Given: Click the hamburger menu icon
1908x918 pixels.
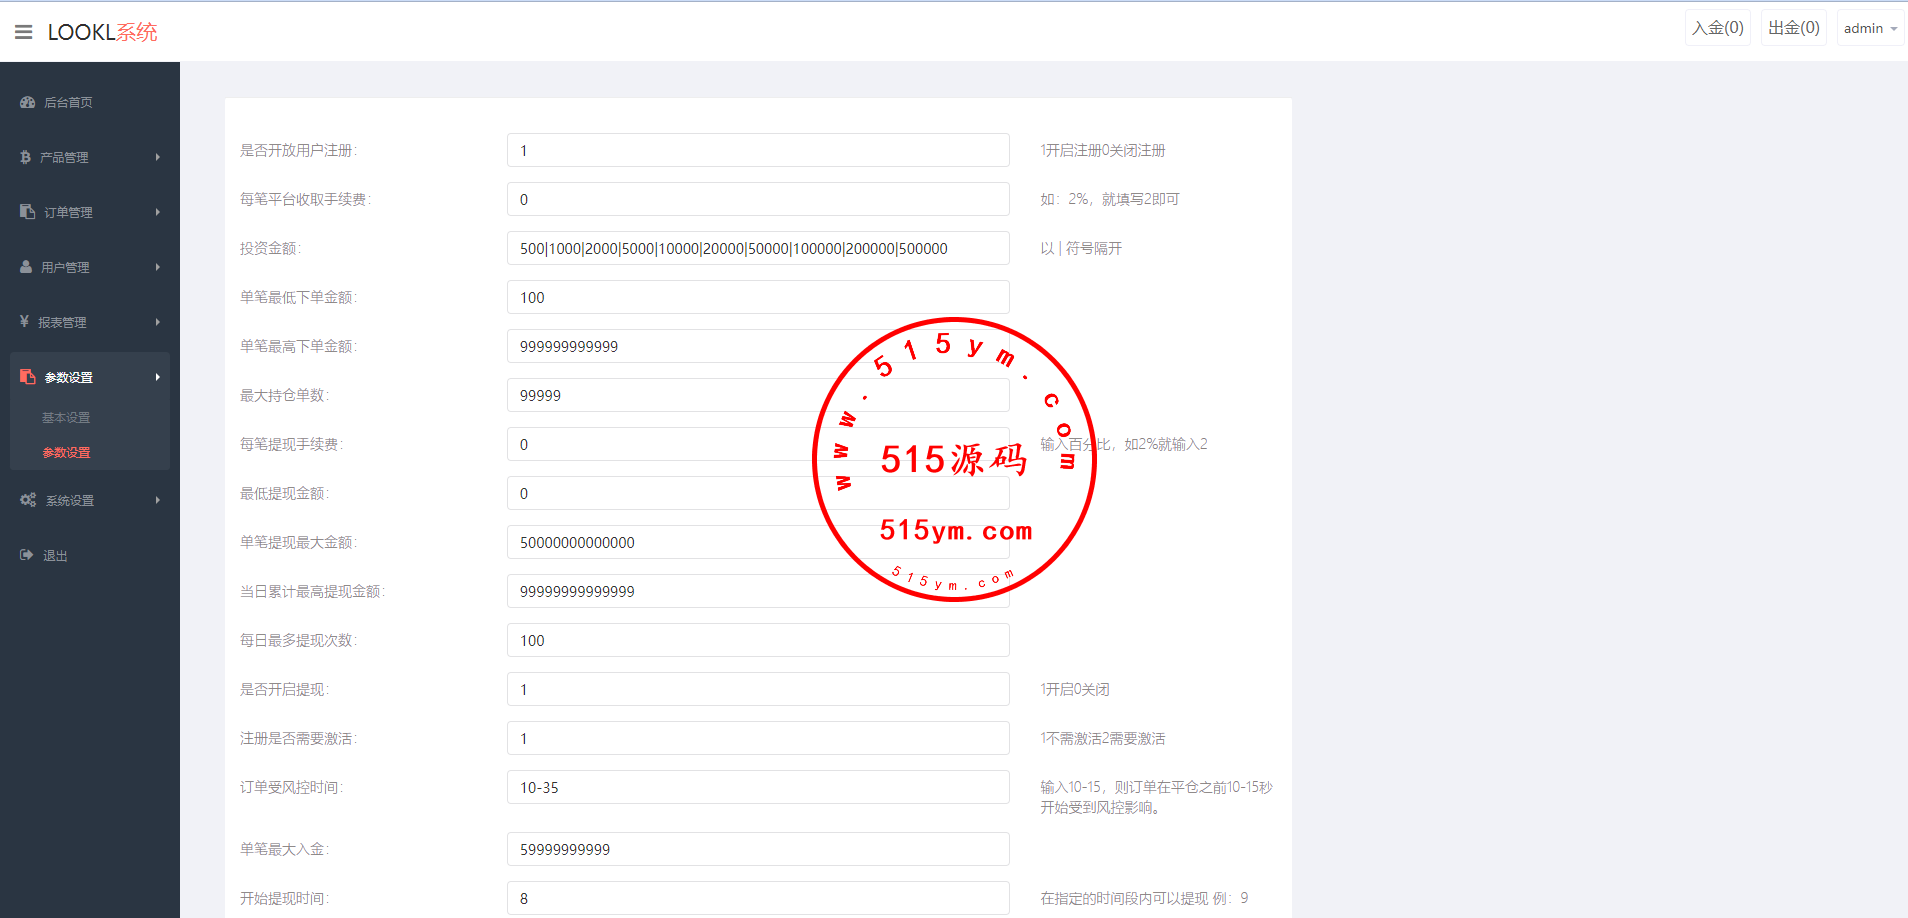Looking at the screenshot, I should pyautogui.click(x=24, y=32).
